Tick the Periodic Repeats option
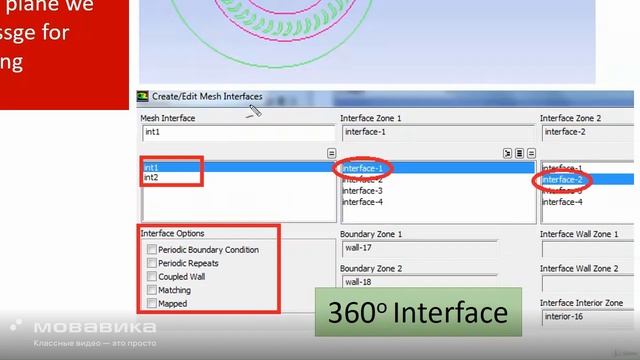 point(151,263)
